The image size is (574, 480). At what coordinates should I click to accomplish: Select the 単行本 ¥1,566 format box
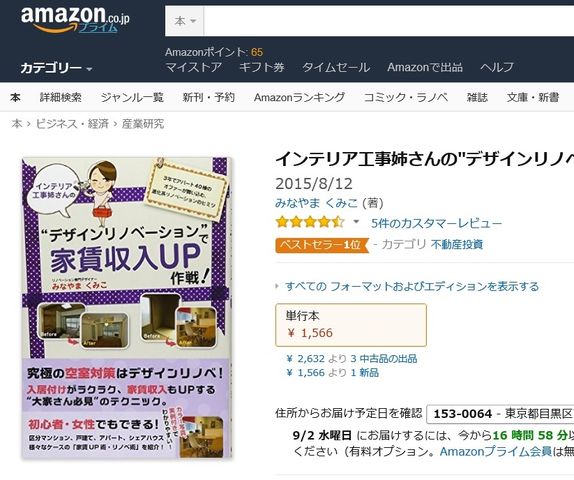[x=351, y=325]
